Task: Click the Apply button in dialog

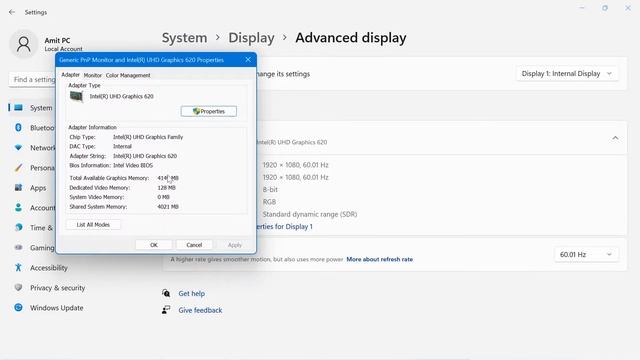Action: tap(235, 245)
